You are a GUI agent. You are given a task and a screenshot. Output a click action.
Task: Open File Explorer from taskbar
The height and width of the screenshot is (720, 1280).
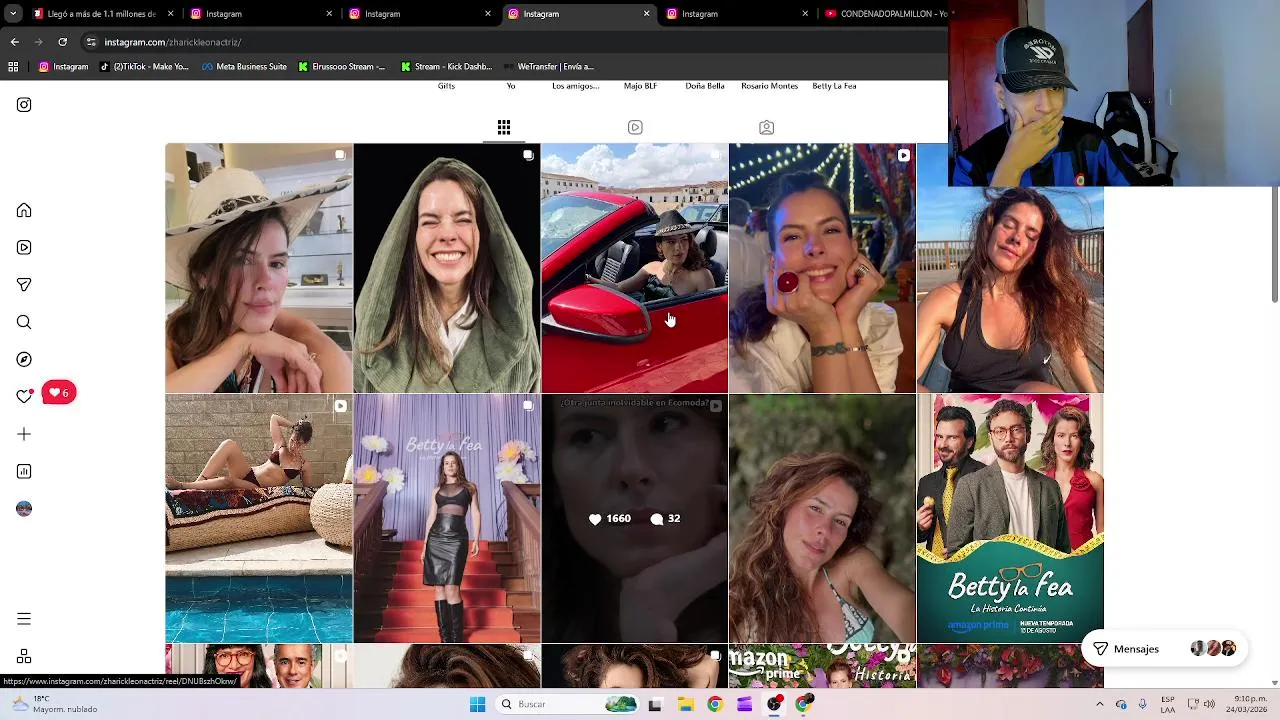coord(685,704)
